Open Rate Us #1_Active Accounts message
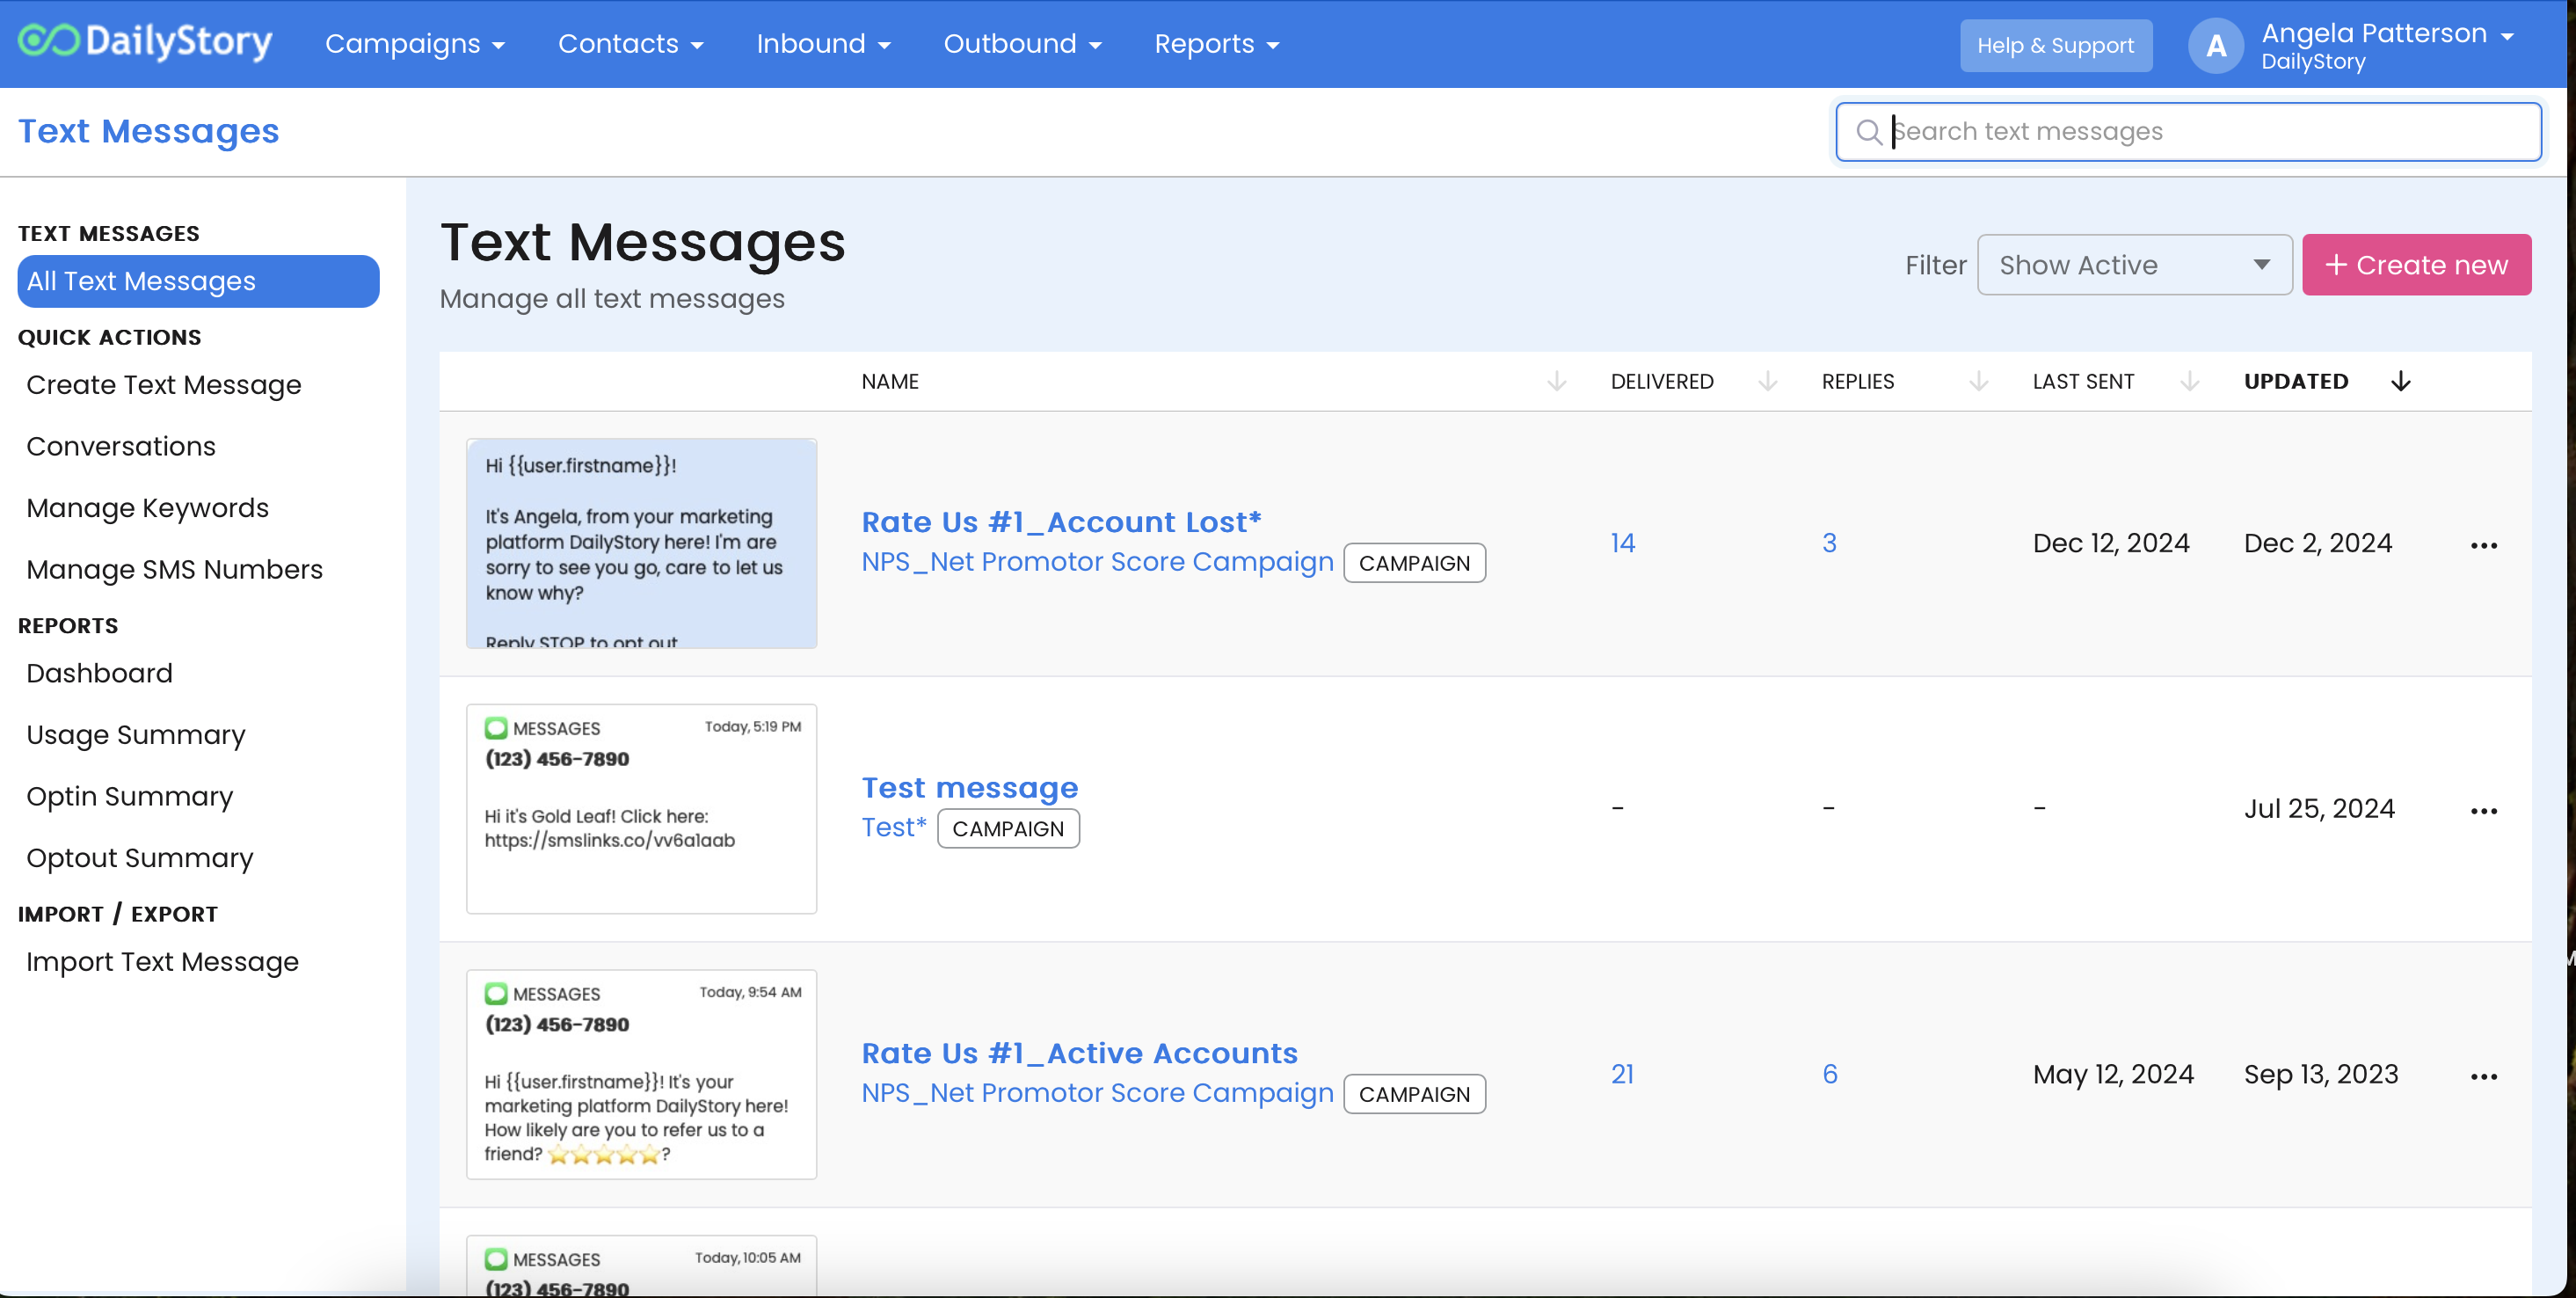 coord(1079,1053)
